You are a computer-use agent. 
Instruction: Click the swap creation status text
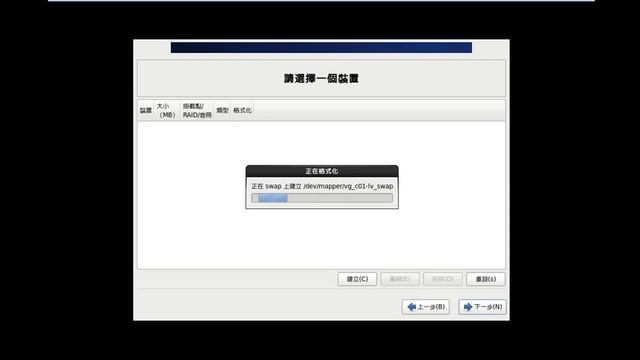tap(322, 186)
